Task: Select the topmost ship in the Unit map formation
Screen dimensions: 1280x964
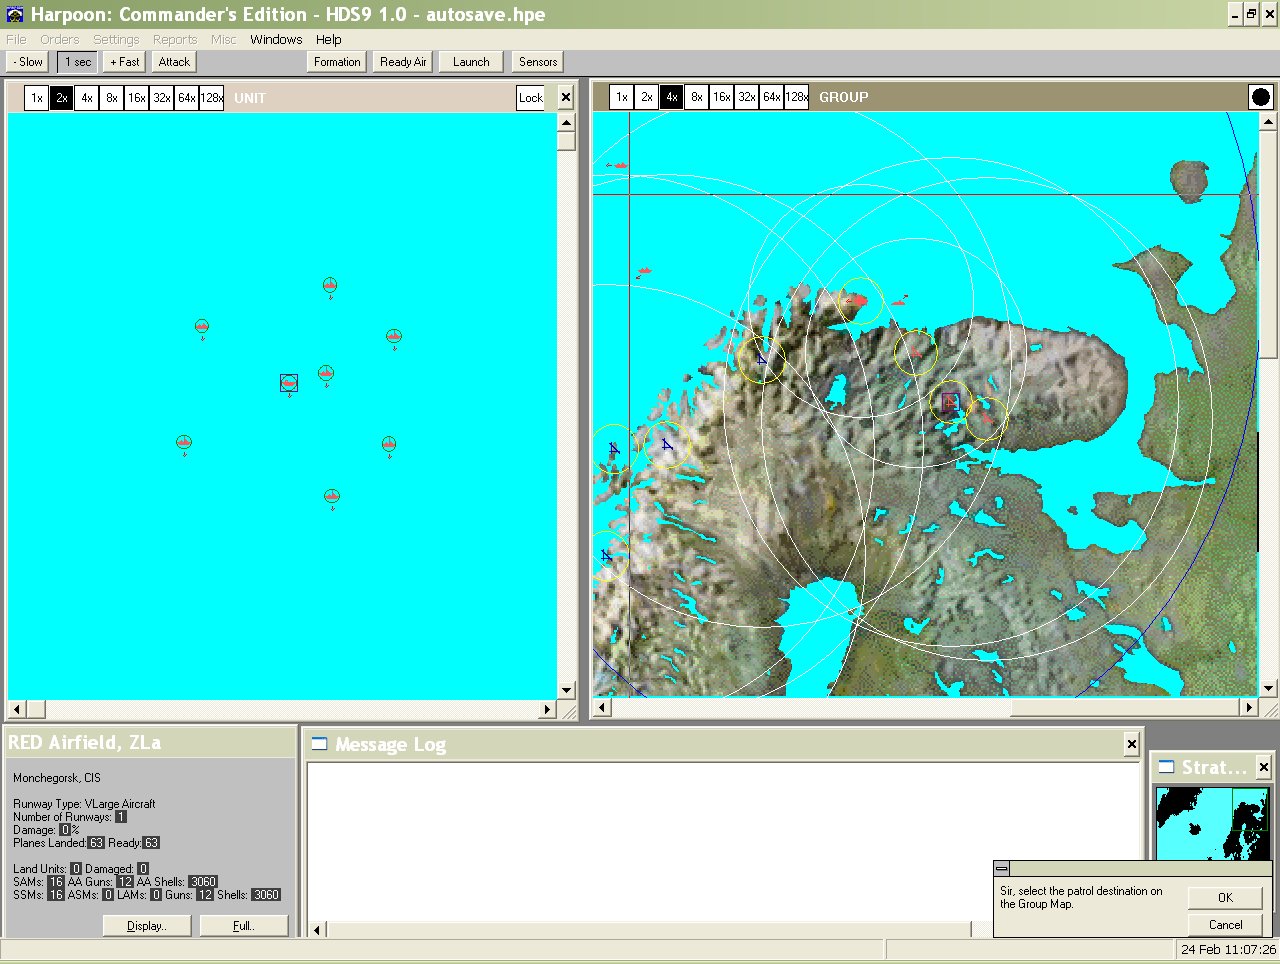Action: coord(330,286)
